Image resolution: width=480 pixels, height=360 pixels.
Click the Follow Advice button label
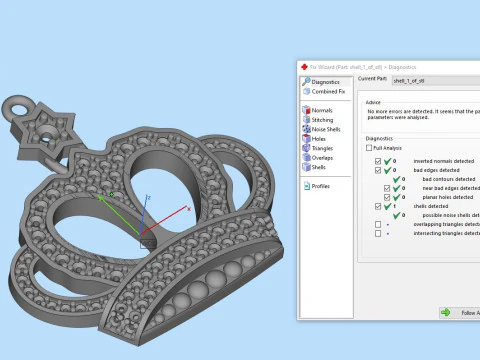[x=471, y=313]
